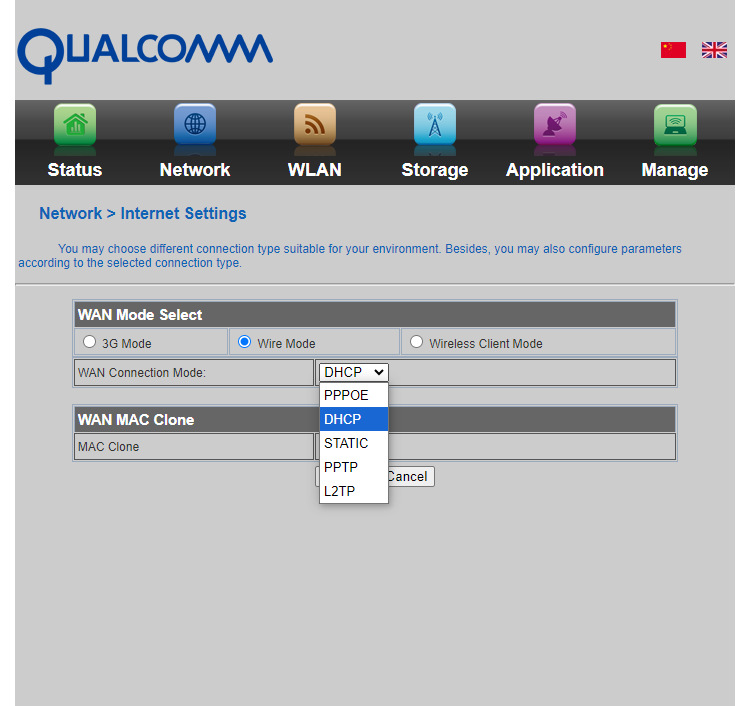The image size is (743, 706).
Task: Switch language with the UK flag
Action: click(714, 50)
